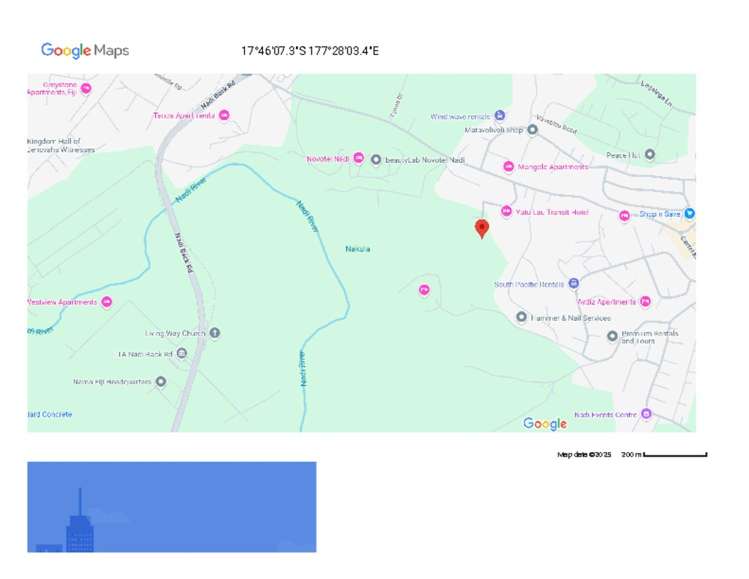
Task: Select the beautyLab Novotel Nadi marker
Action: [x=376, y=160]
